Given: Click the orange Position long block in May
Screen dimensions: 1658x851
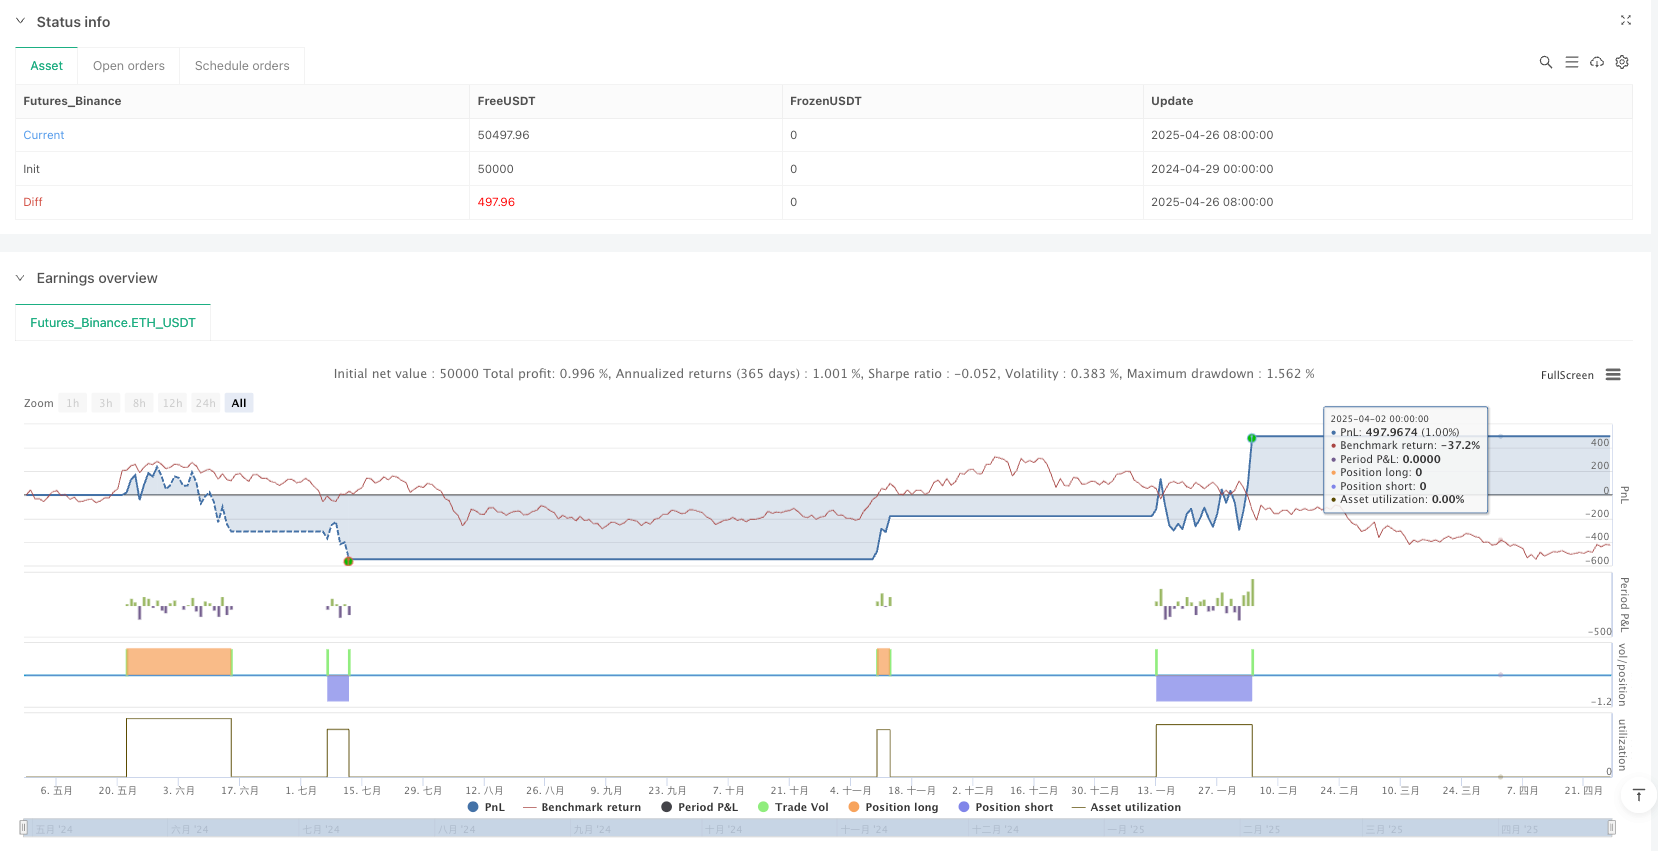Looking at the screenshot, I should point(179,662).
